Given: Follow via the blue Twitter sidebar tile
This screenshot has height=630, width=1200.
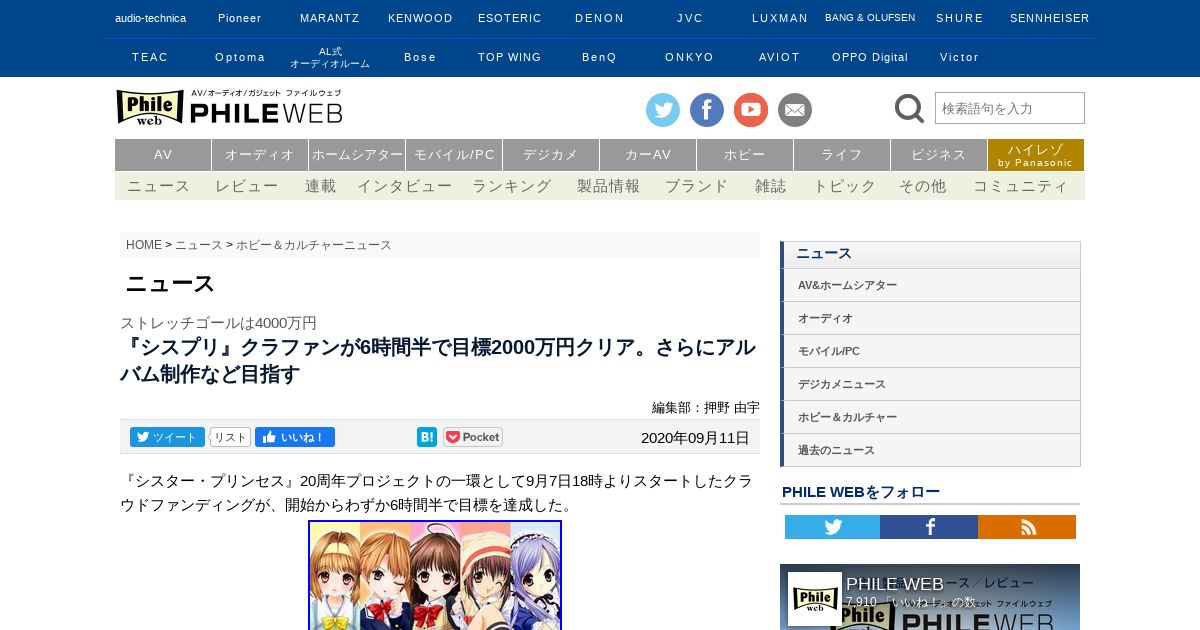Looking at the screenshot, I should (832, 527).
